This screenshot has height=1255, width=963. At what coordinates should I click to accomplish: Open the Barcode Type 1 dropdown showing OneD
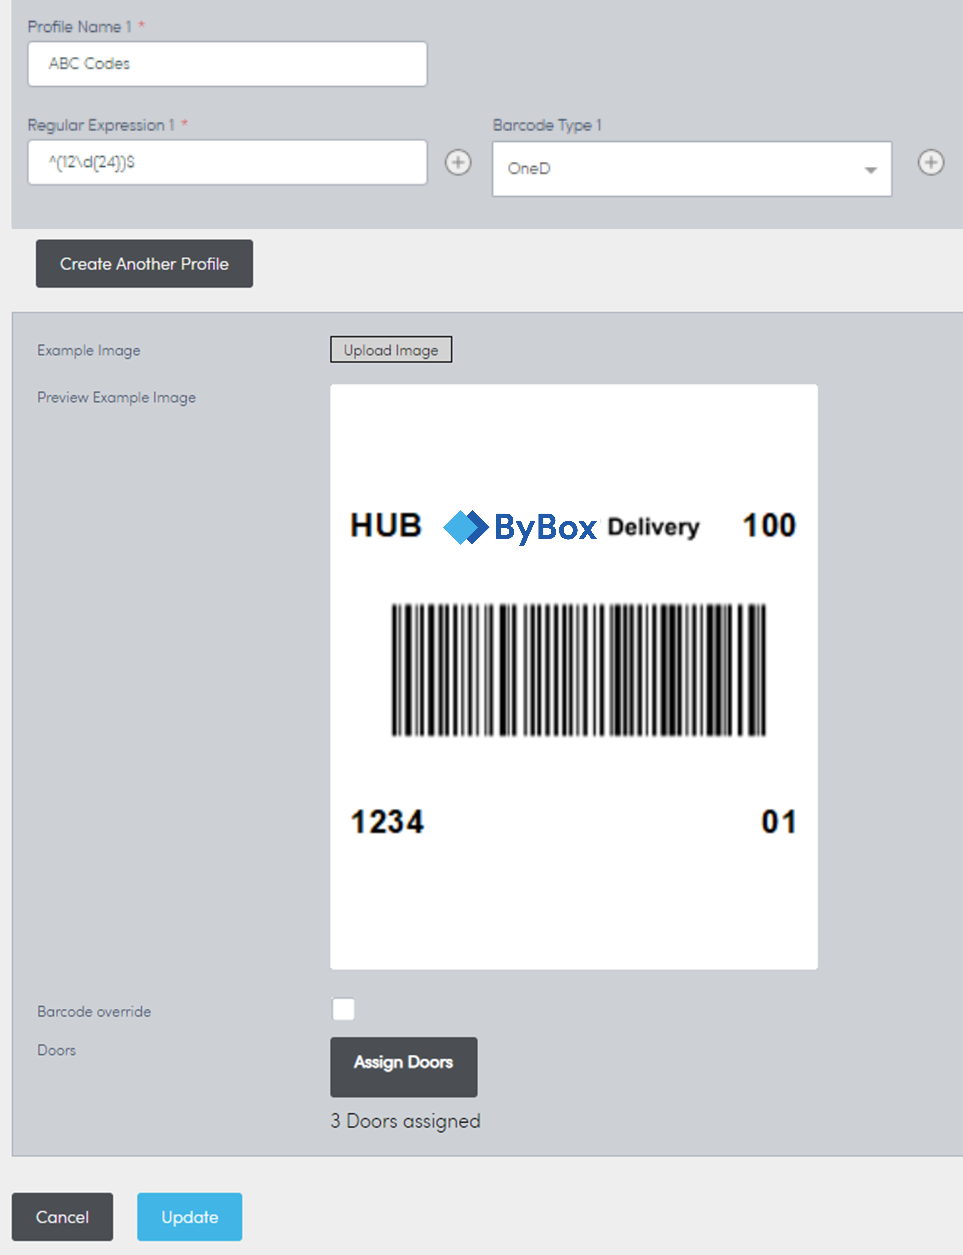pos(691,168)
